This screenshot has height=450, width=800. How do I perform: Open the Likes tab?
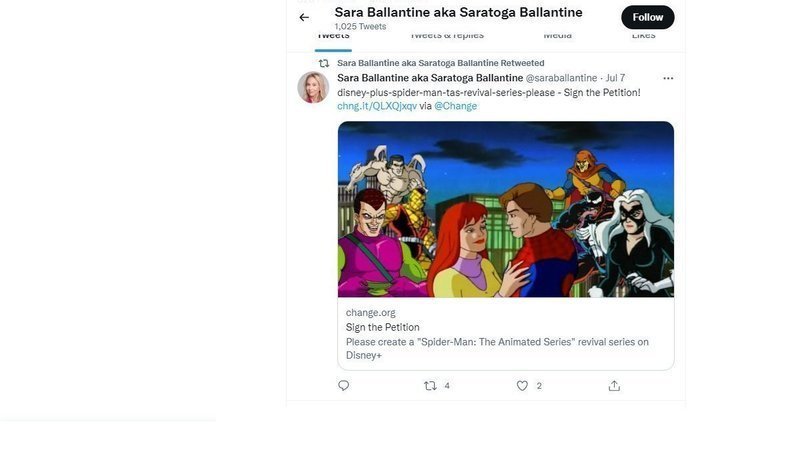pos(643,36)
